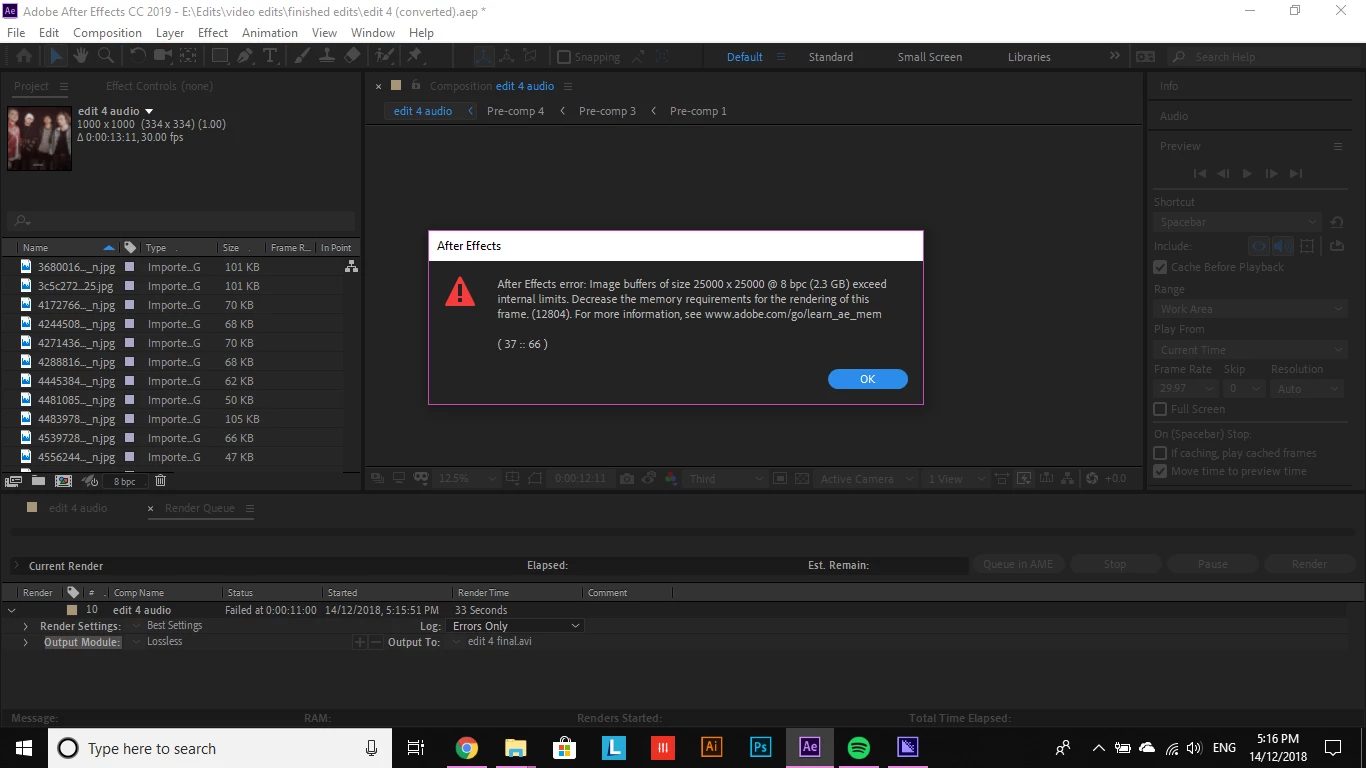This screenshot has height=768, width=1366.
Task: Select the Type text tool
Action: pyautogui.click(x=270, y=57)
